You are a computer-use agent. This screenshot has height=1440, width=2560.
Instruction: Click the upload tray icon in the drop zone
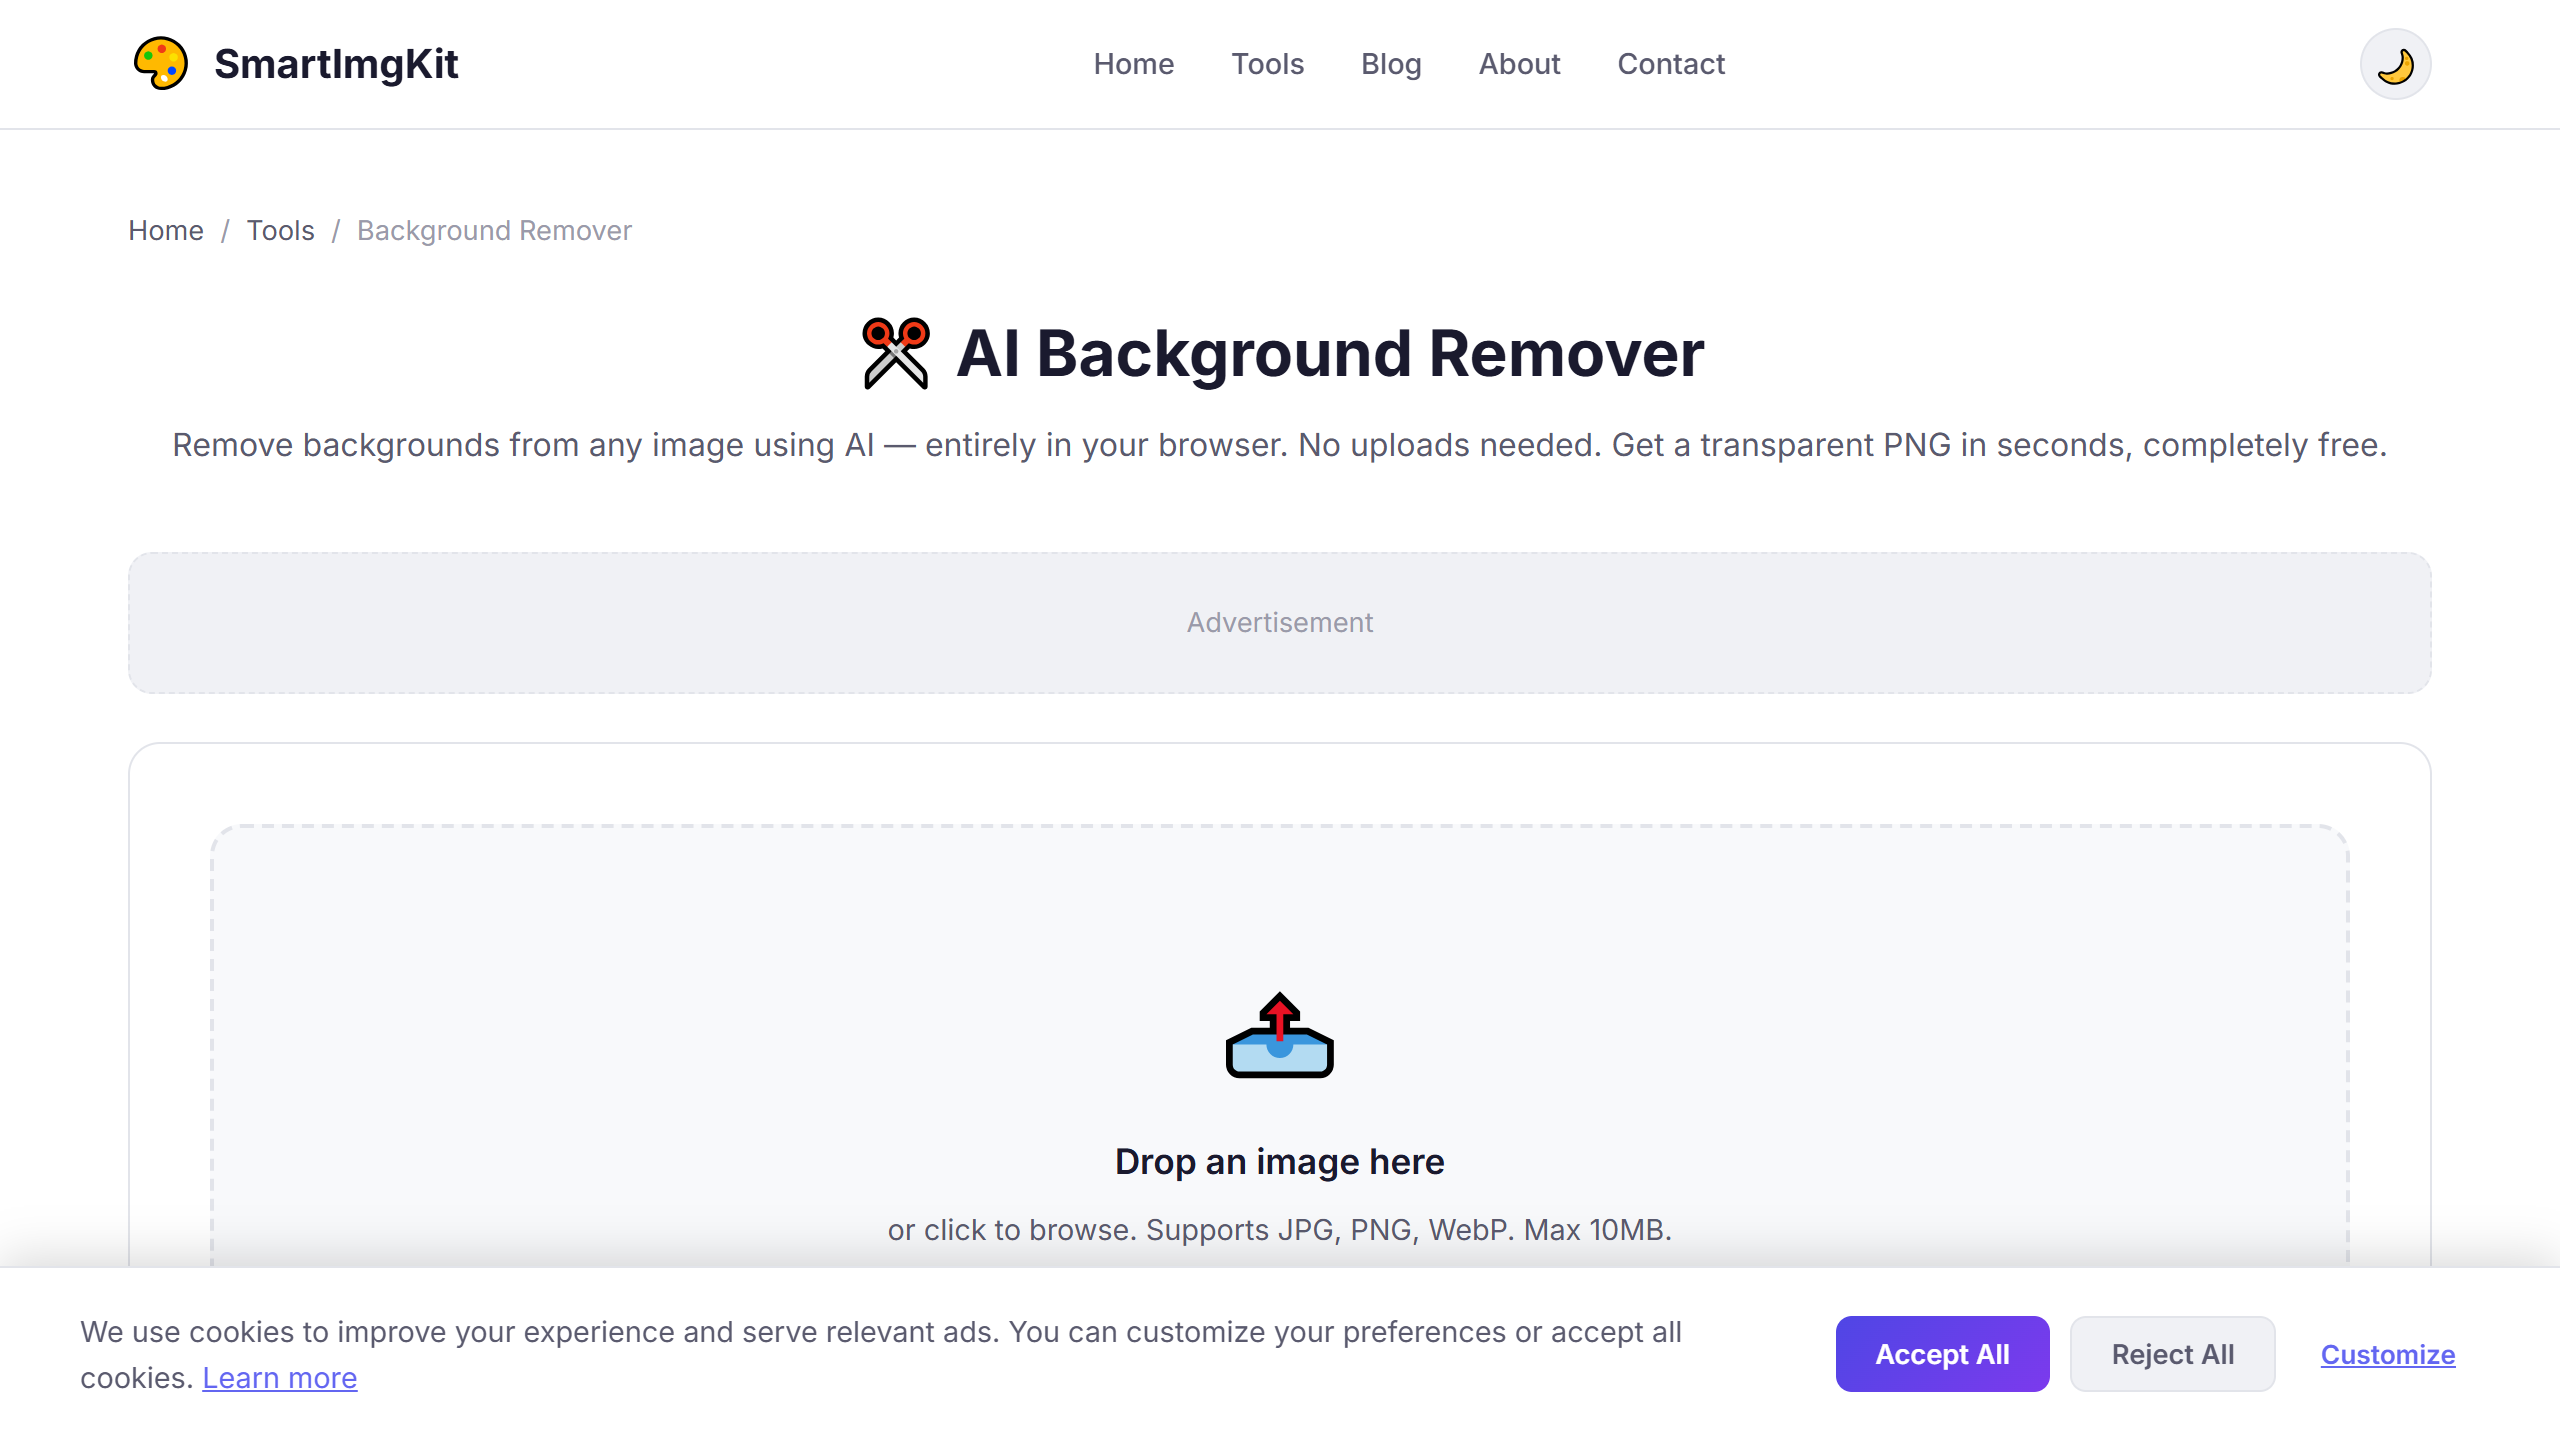(1280, 1035)
